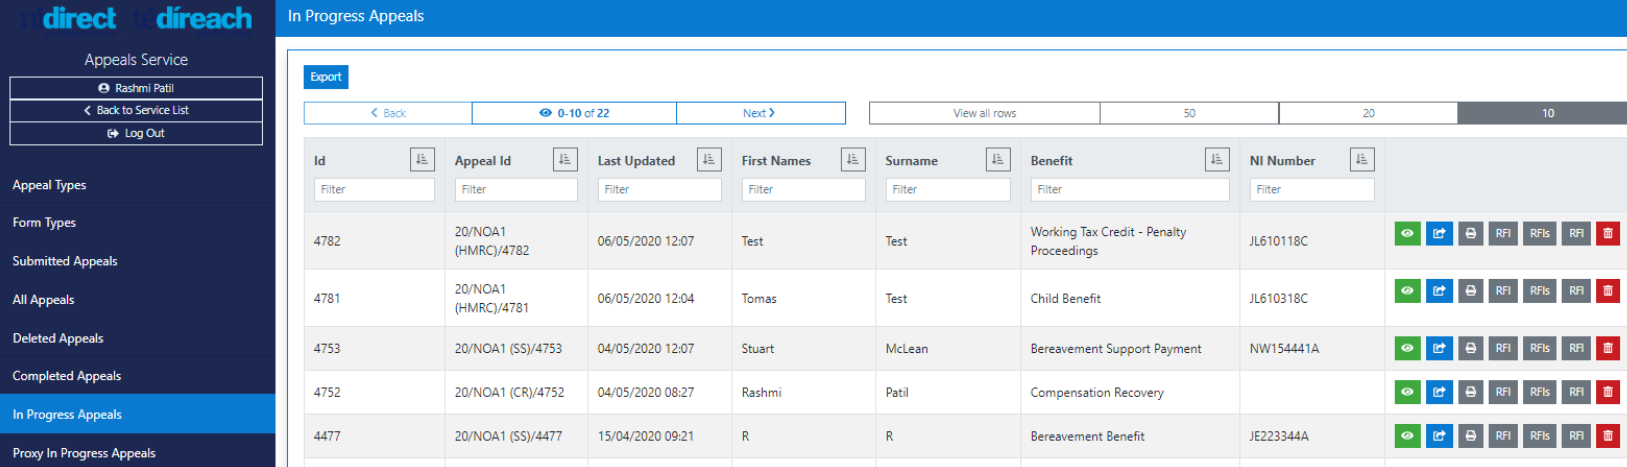Open the RFIs button for appeal 4752
The width and height of the screenshot is (1627, 467).
point(1540,392)
